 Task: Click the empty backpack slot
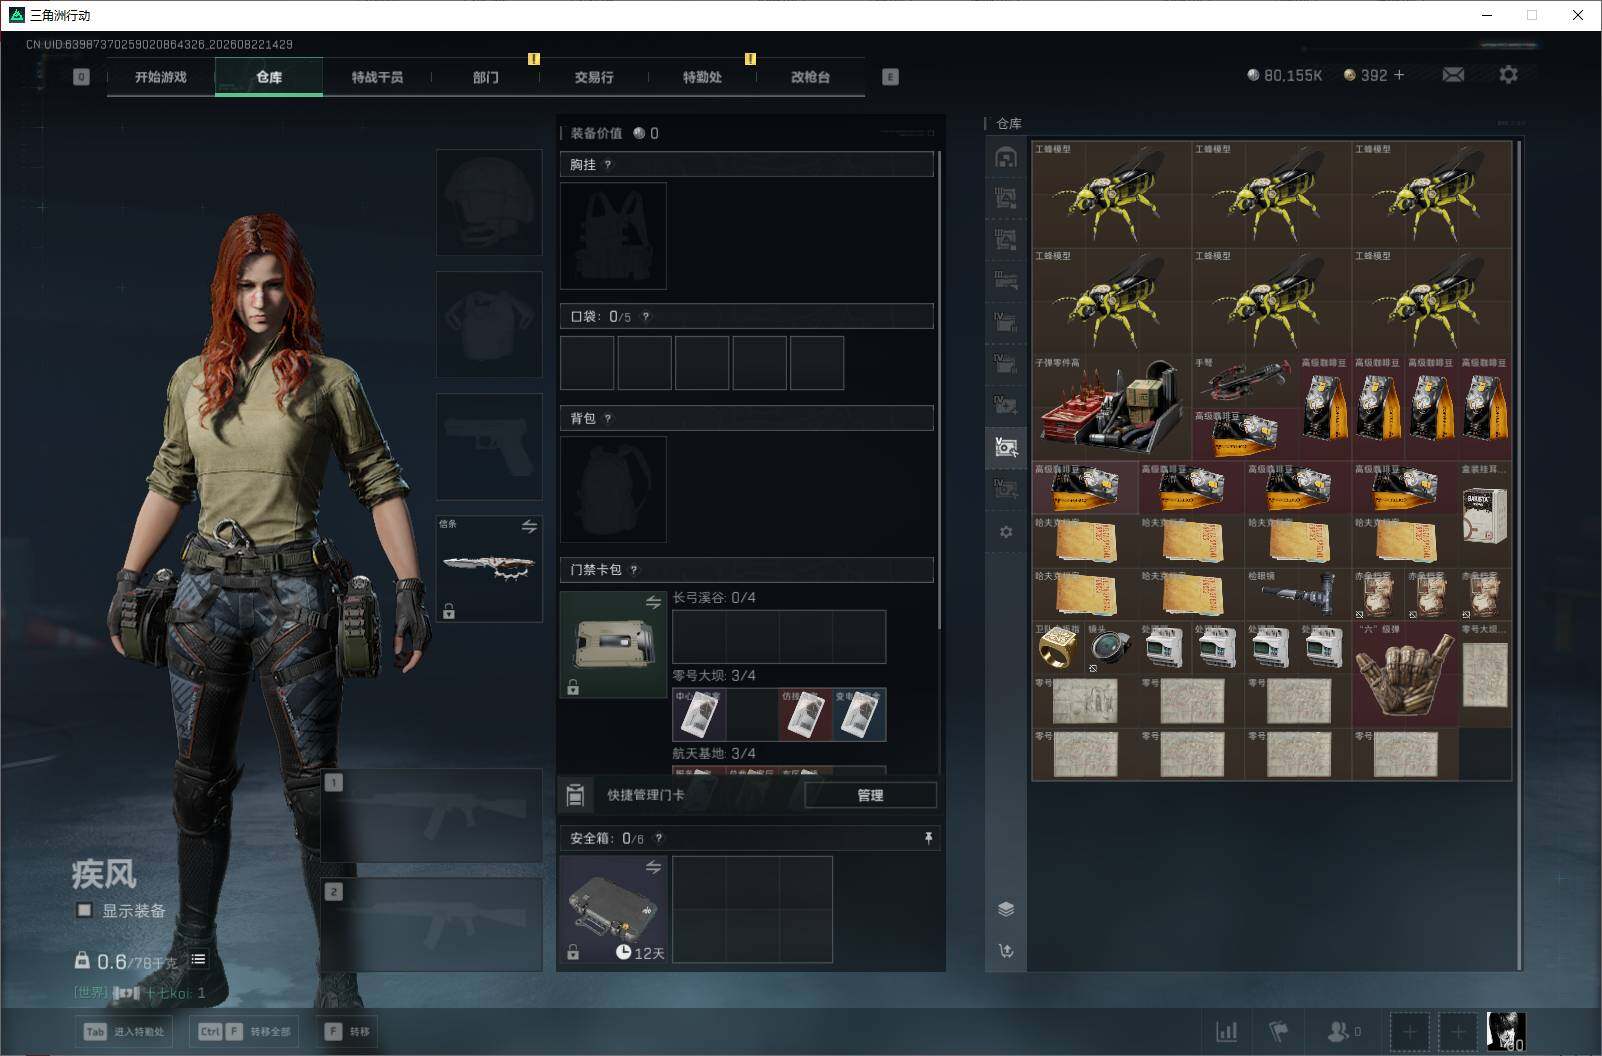(x=613, y=489)
